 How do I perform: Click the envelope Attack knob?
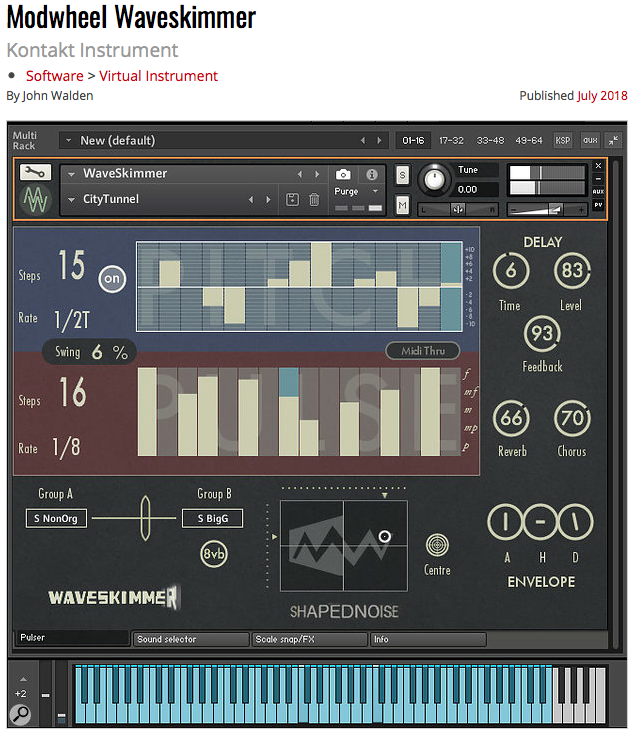(505, 522)
